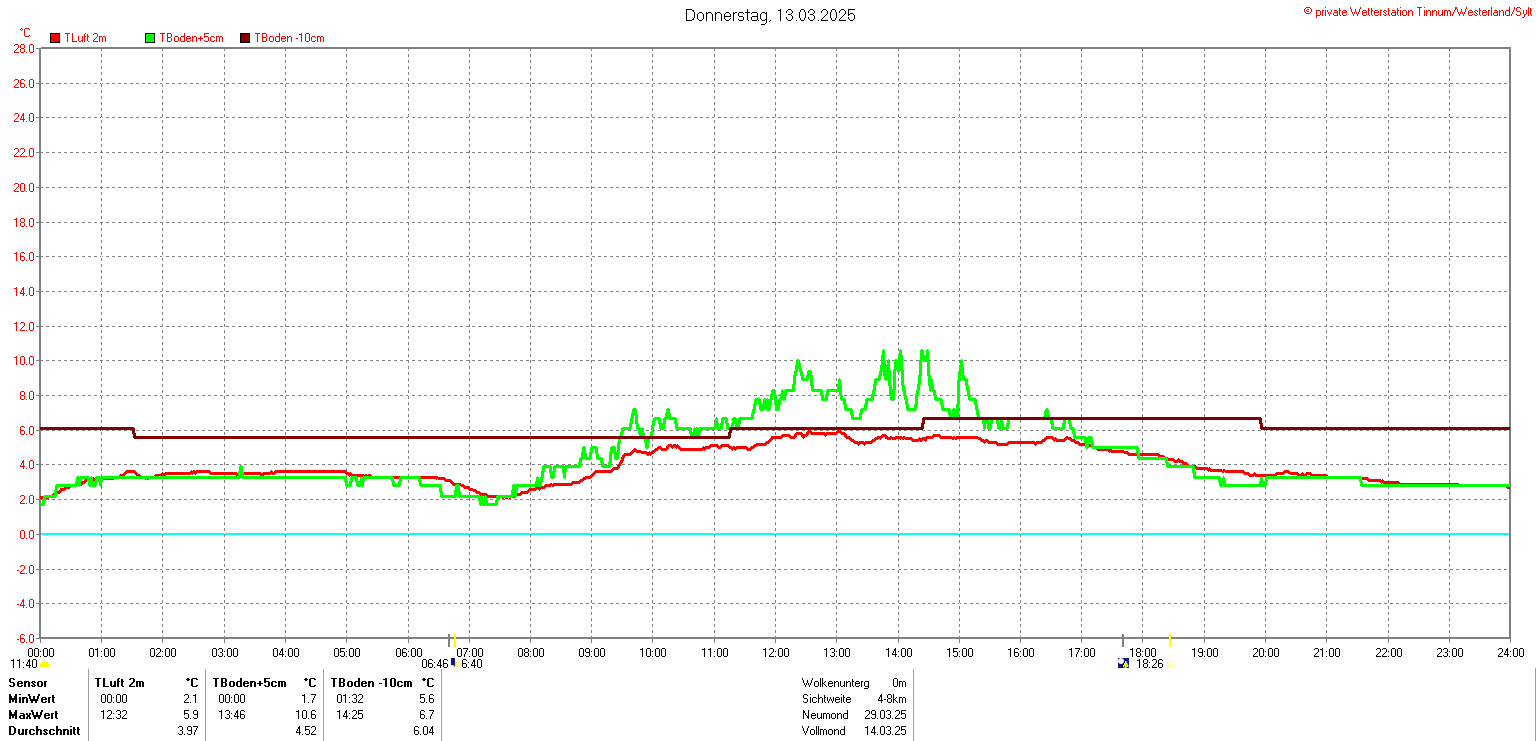Click the red TLuft 2m legend swatch
Screen dimensions: 1536x741
click(55, 38)
